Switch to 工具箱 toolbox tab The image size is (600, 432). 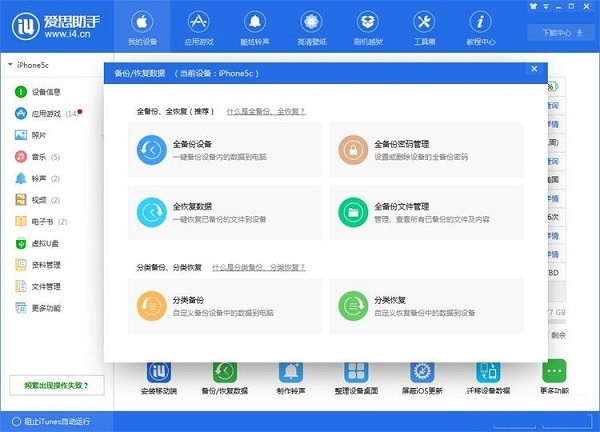pyautogui.click(x=423, y=28)
